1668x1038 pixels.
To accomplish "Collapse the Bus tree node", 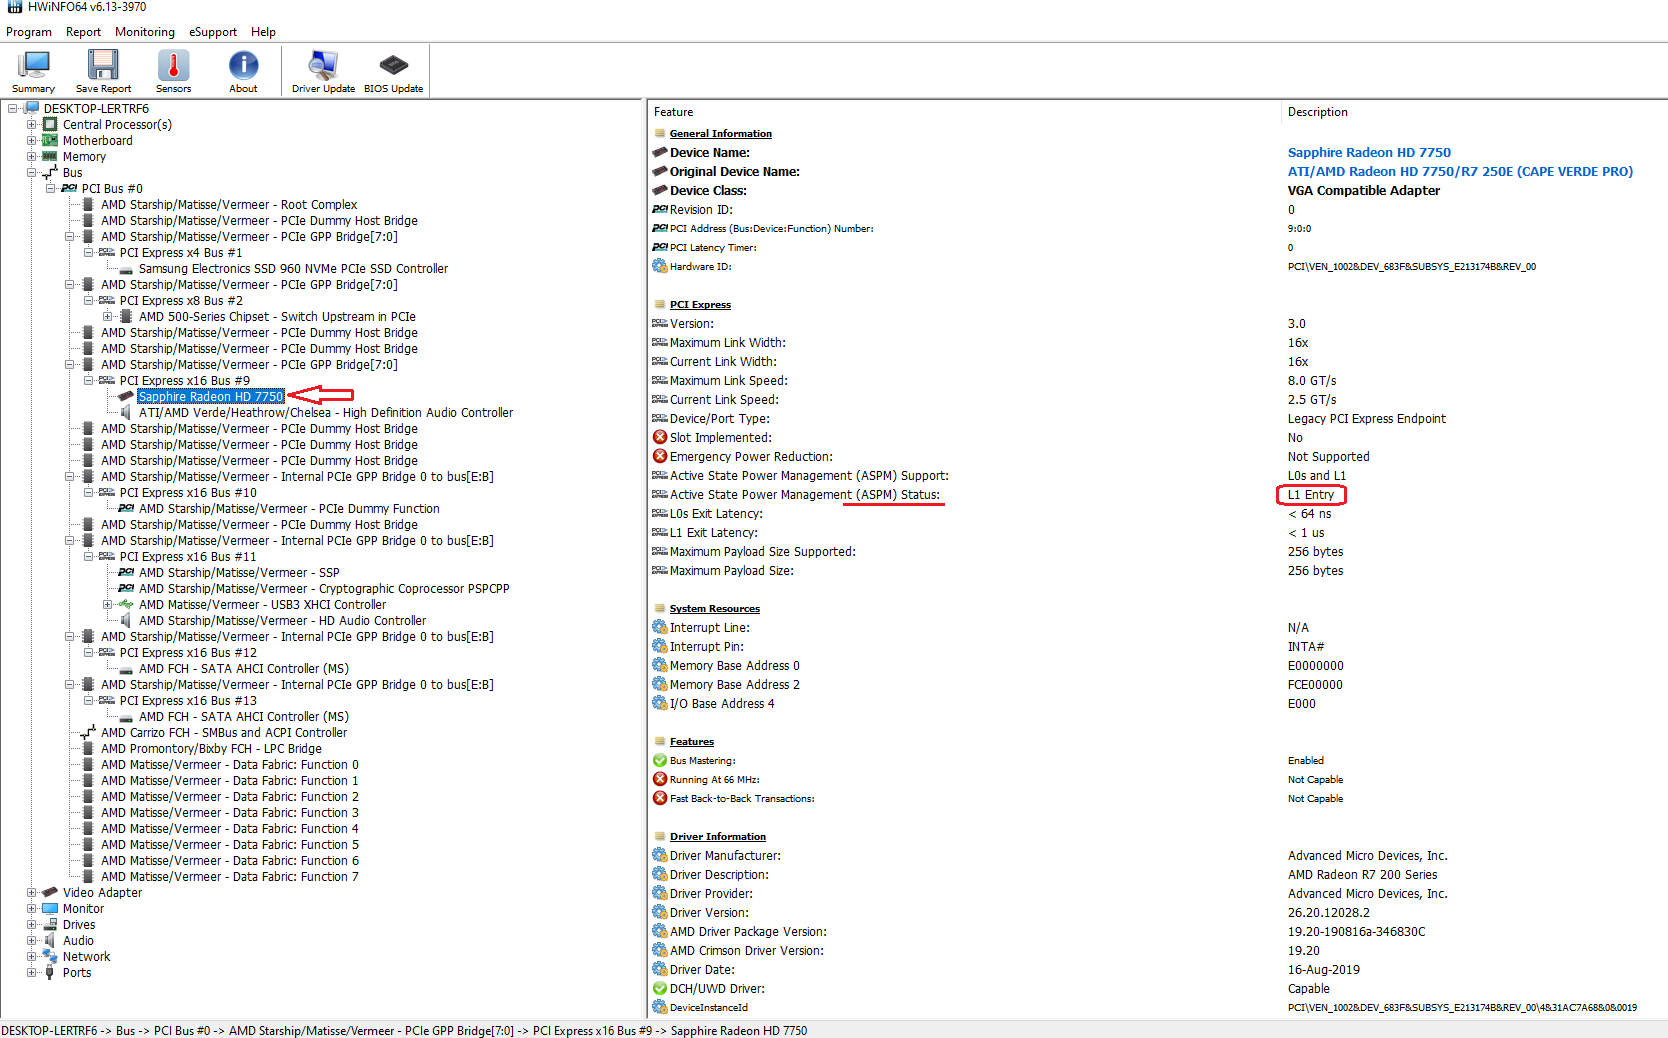I will click(x=31, y=173).
